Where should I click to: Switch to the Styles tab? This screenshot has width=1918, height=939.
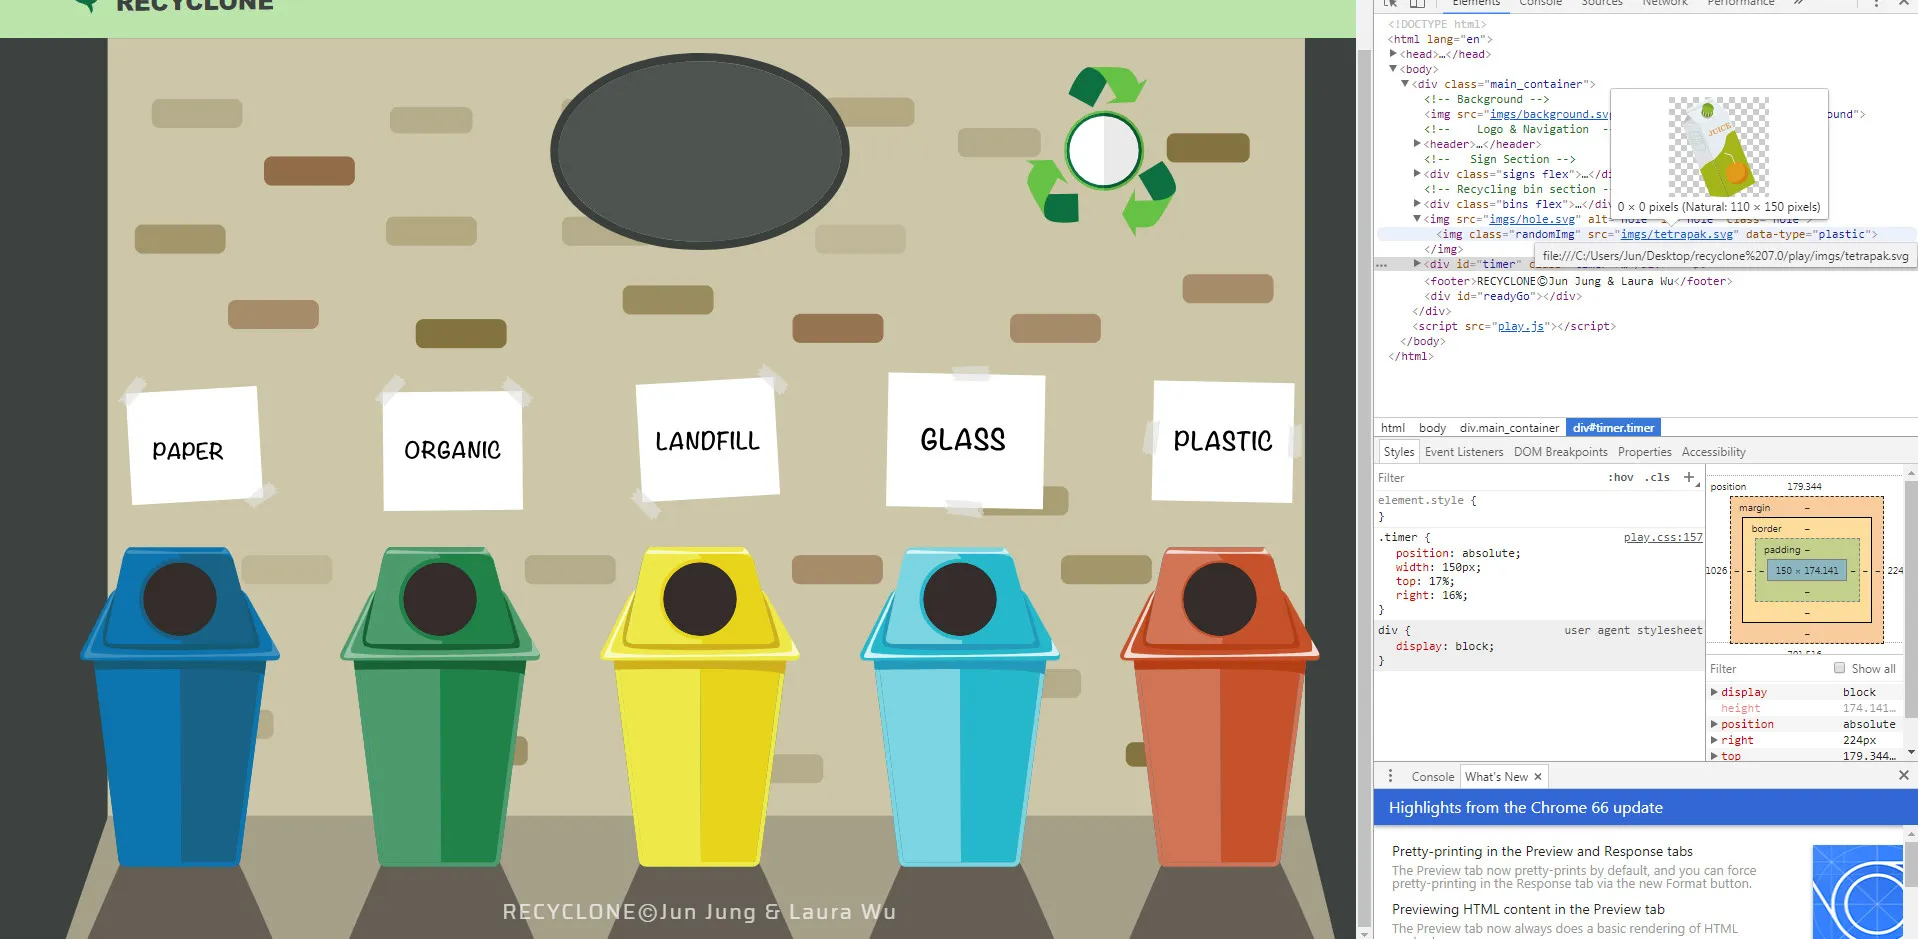point(1399,452)
